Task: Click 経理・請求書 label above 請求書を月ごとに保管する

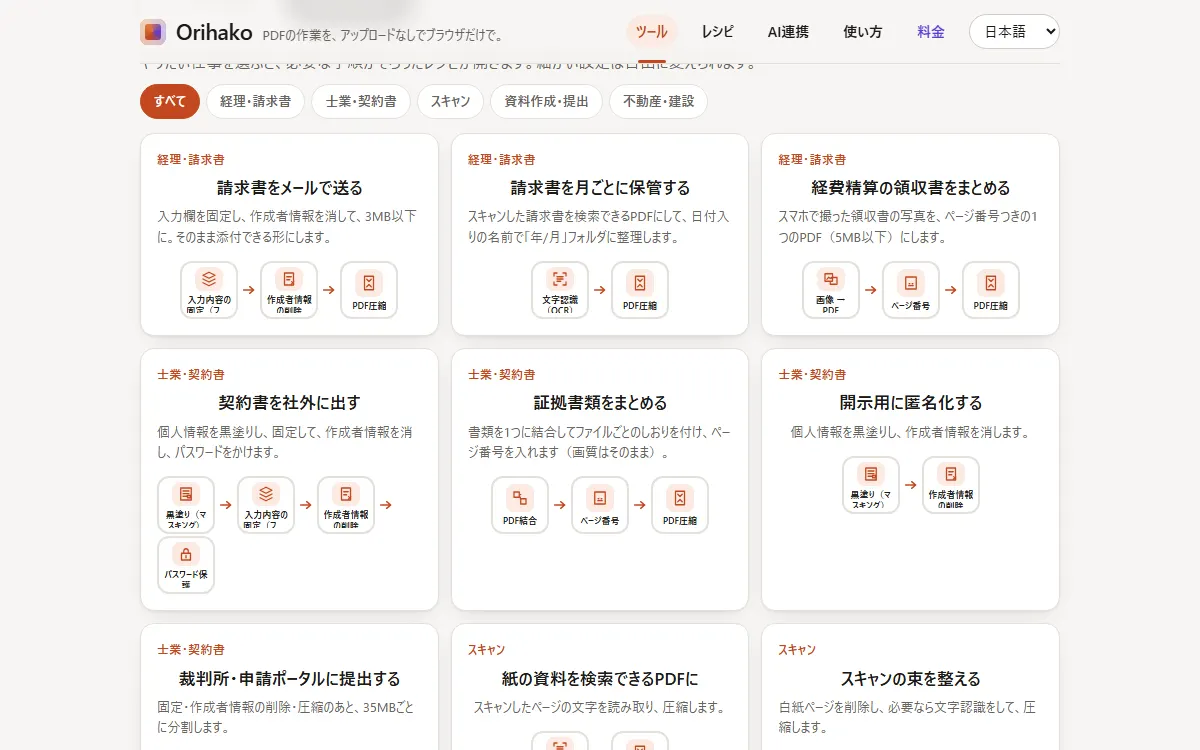Action: (502, 160)
